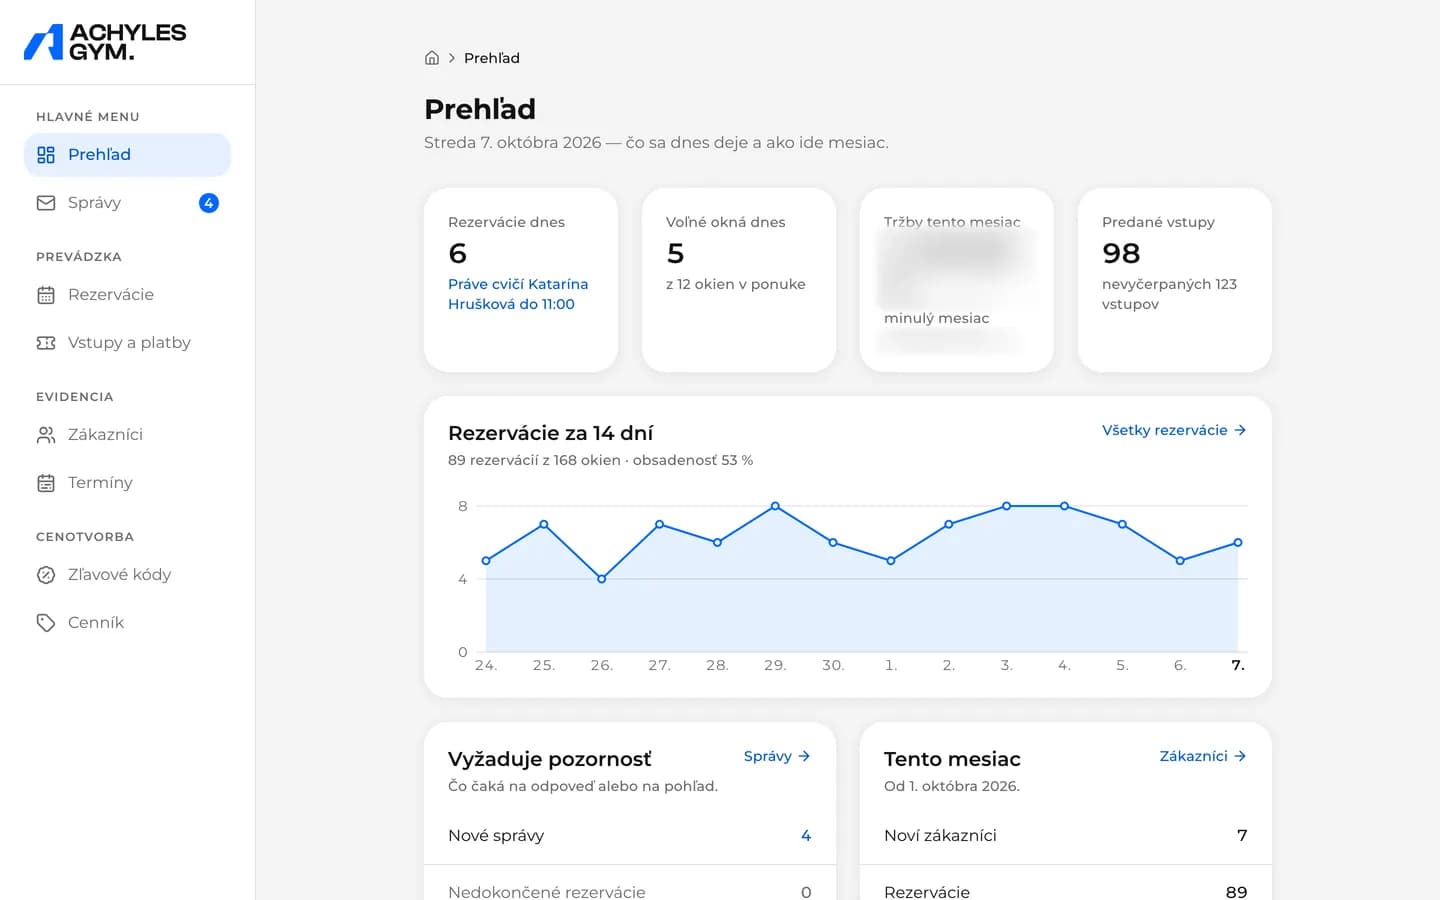Follow the Správy link in Vyžaduje pozornosť
This screenshot has width=1440, height=900.
777,756
